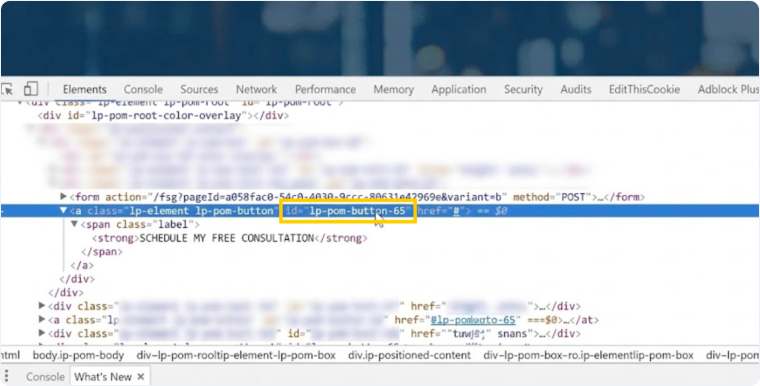The width and height of the screenshot is (760, 386).
Task: Select the closing span tag line
Action: point(102,252)
